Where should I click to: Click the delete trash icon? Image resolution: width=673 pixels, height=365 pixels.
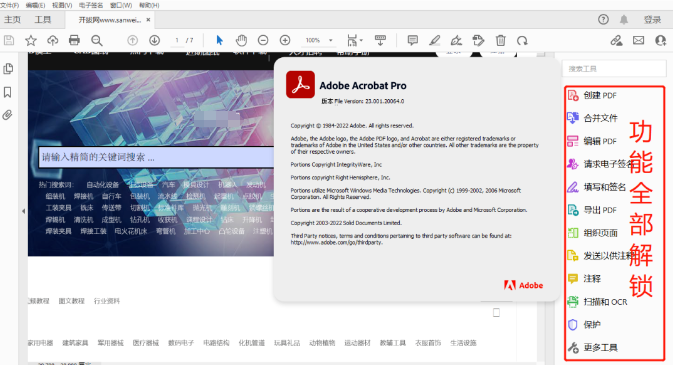pos(500,40)
